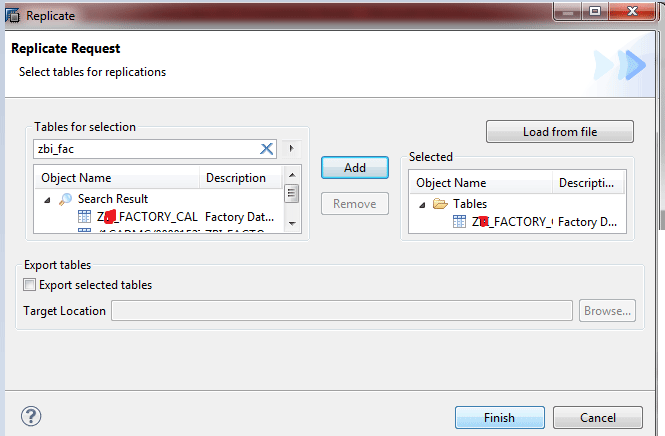Click the Tables folder icon in Selected
665x436 pixels.
(x=440, y=204)
